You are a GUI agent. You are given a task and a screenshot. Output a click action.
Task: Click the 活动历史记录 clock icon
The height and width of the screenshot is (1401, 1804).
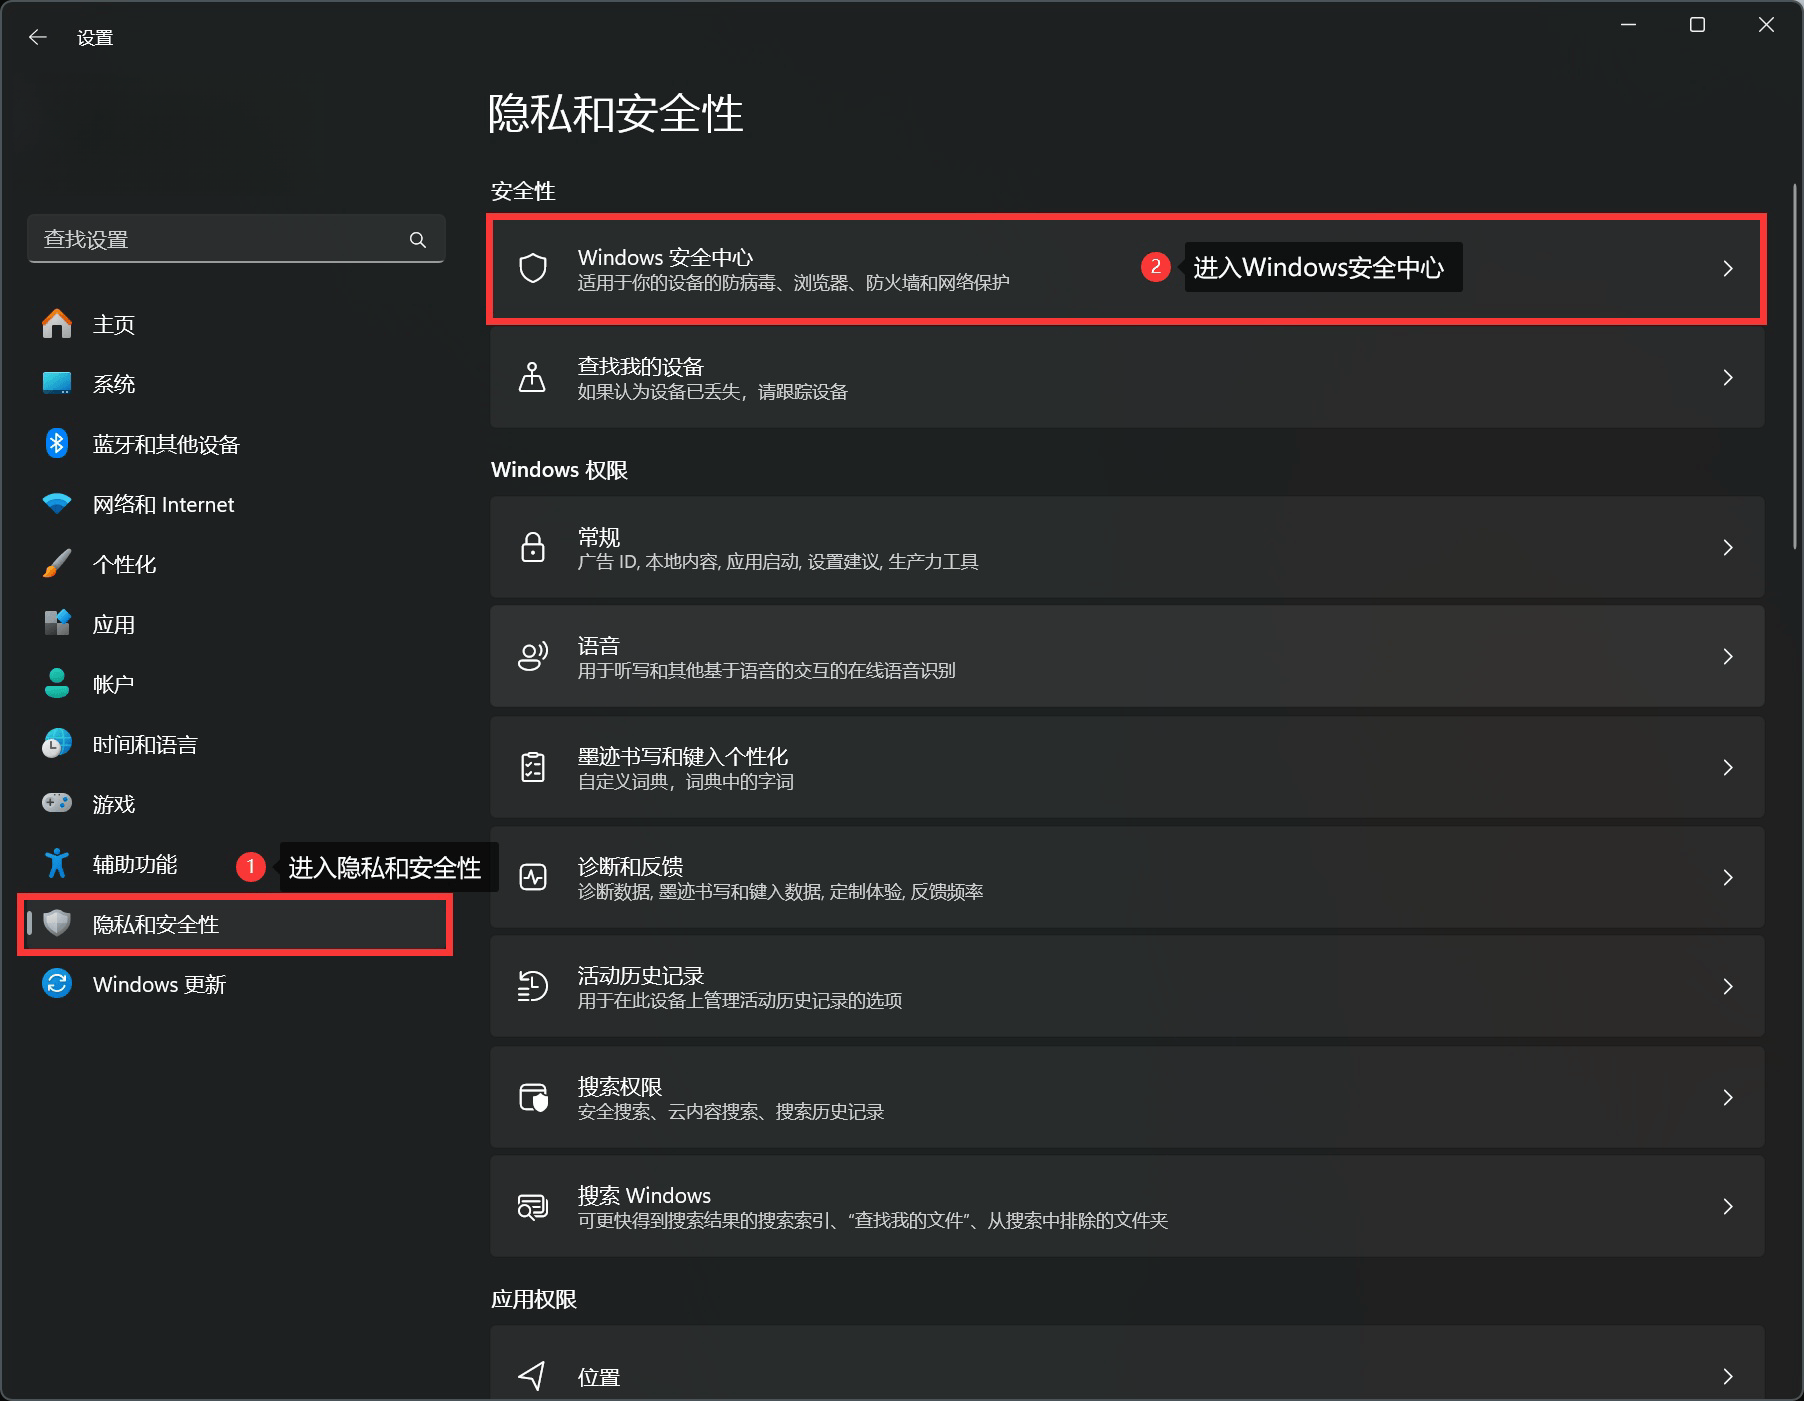[x=533, y=987]
